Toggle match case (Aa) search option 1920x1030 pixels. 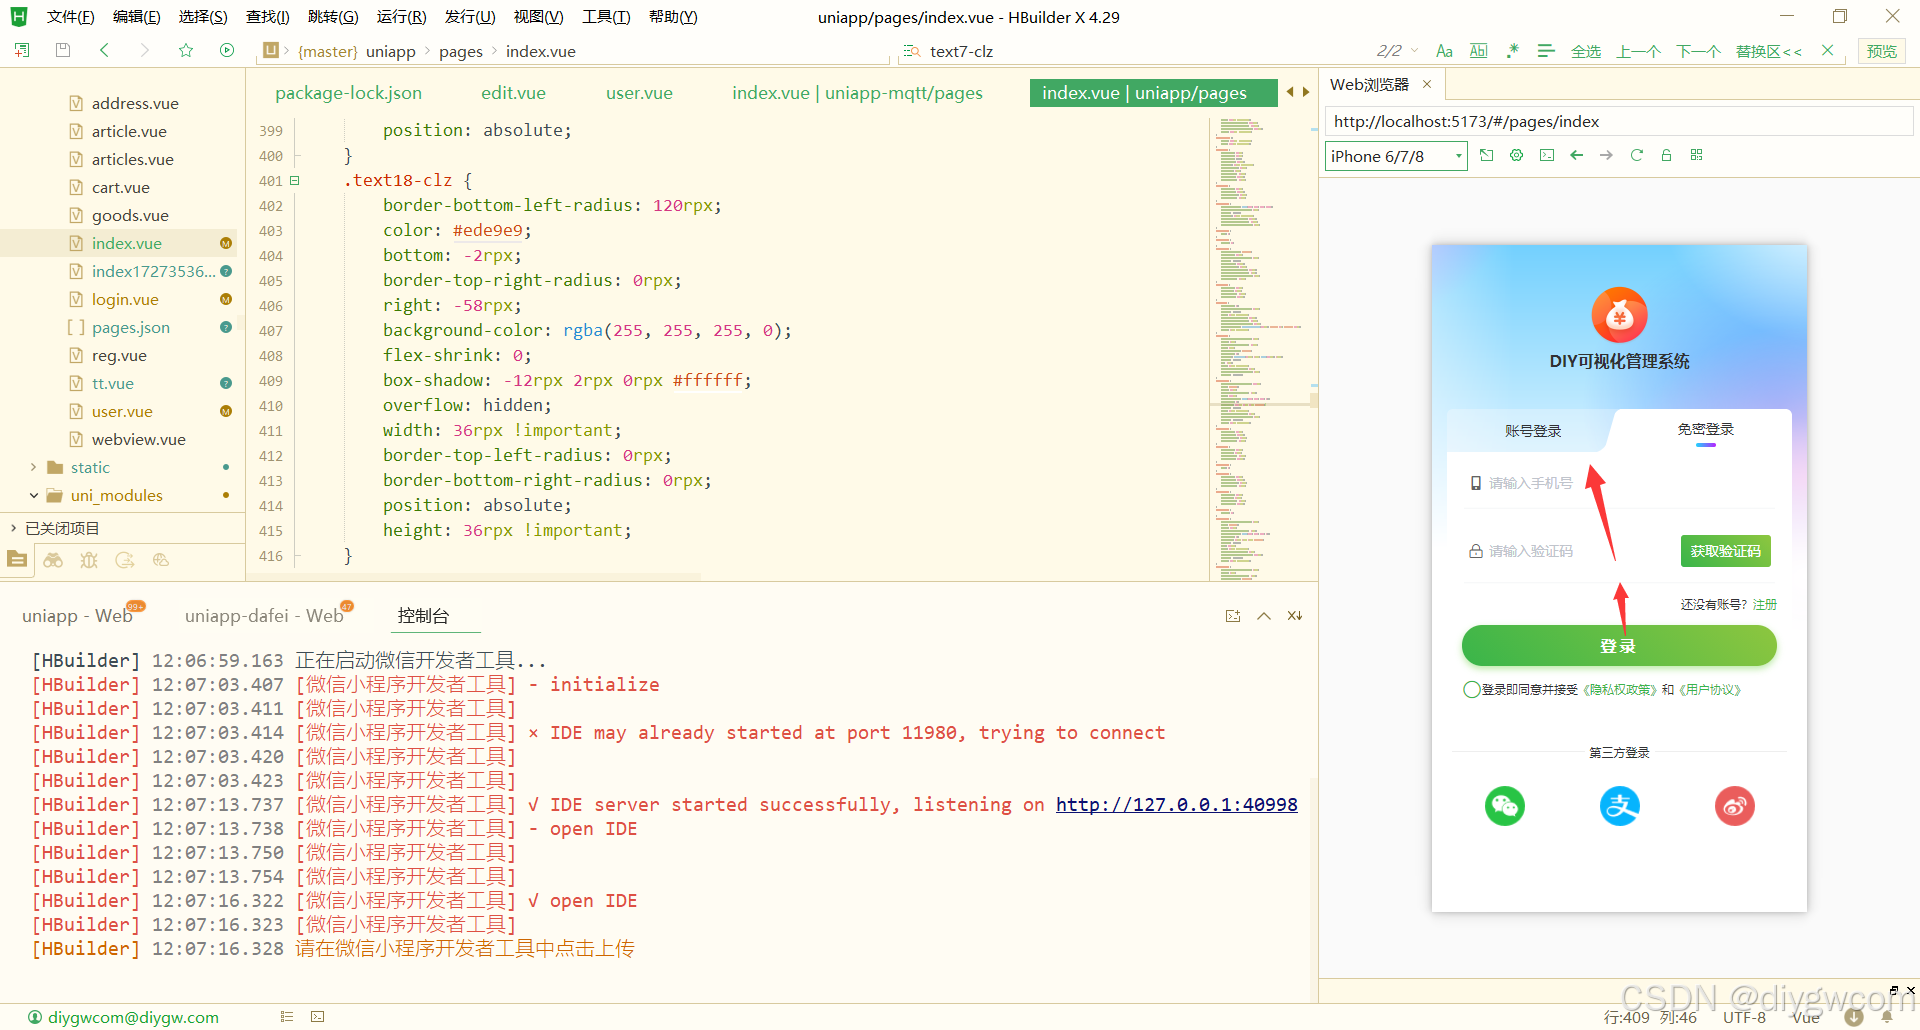click(x=1444, y=51)
